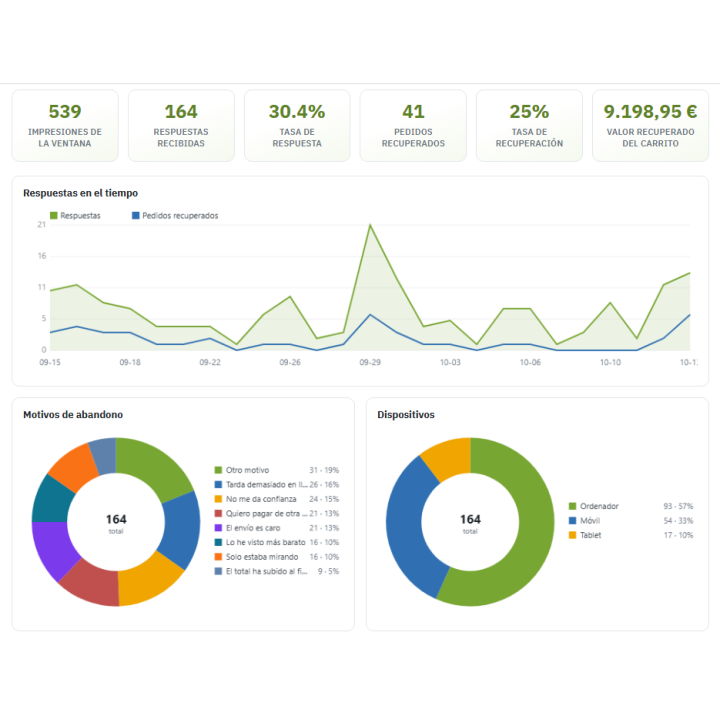Click the orange Tablet legend swatch
720x720 pixels.
572,535
